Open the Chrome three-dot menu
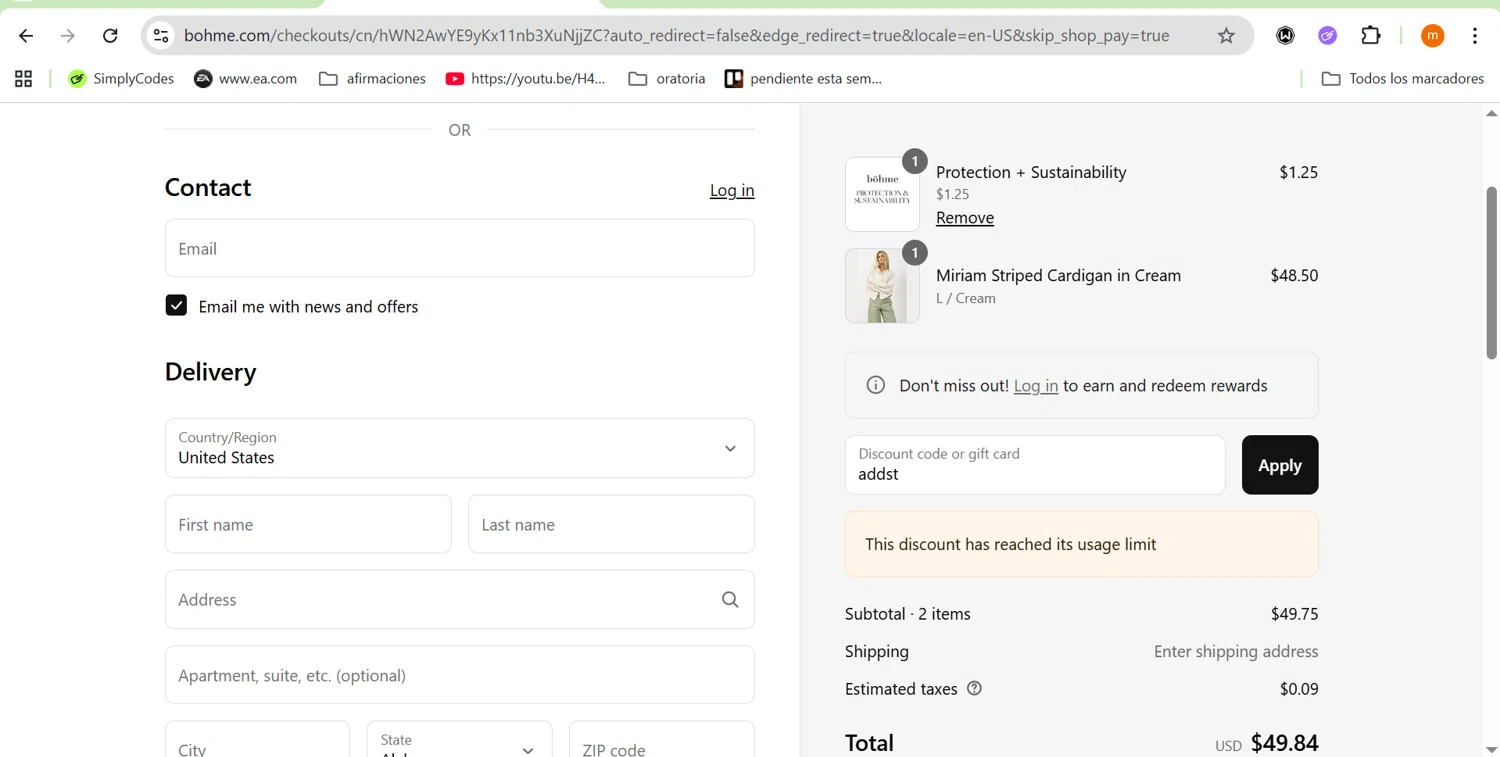This screenshot has height=757, width=1500. [x=1475, y=36]
